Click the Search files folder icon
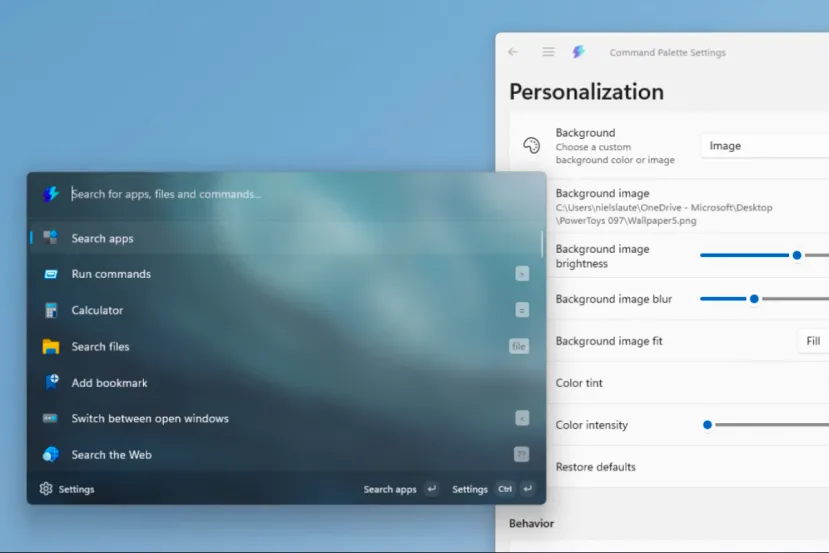 (x=51, y=347)
